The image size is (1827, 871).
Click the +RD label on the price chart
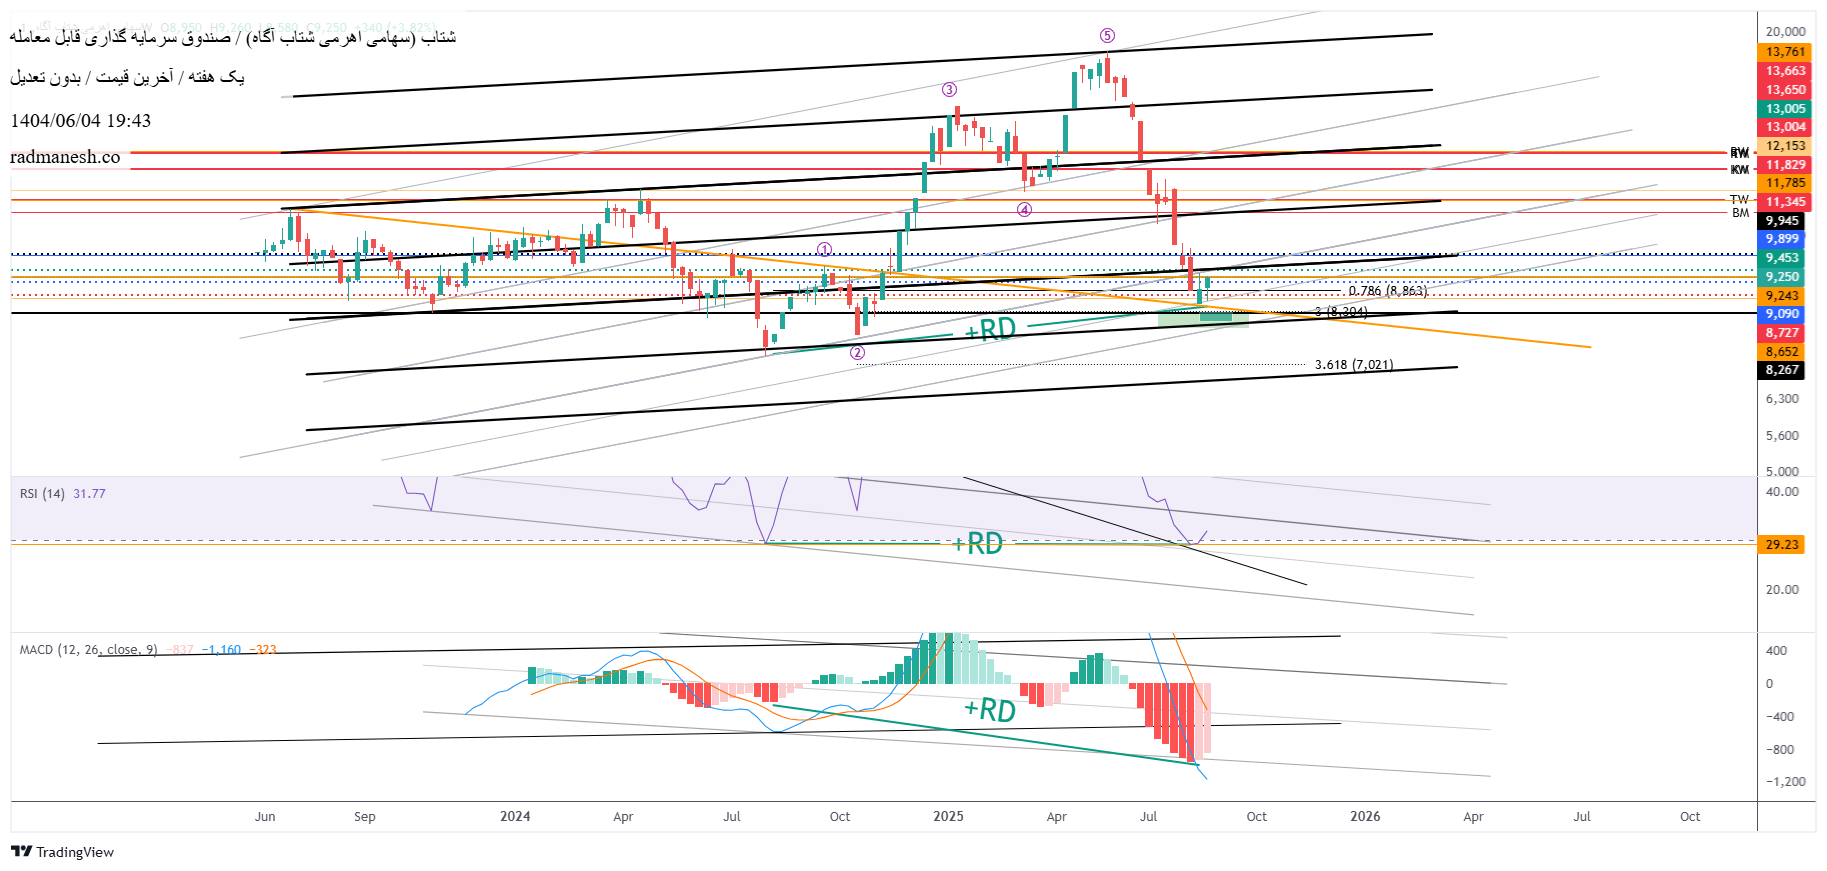[x=990, y=330]
